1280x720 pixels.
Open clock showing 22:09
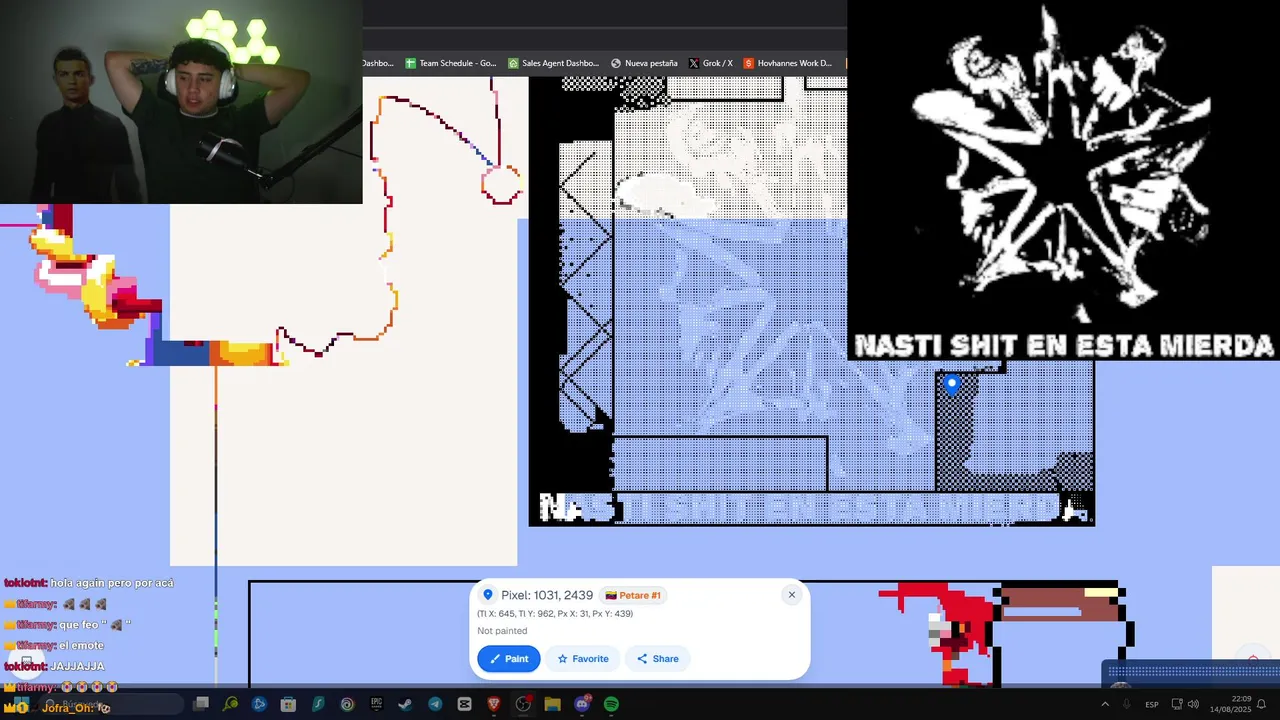(x=1230, y=704)
